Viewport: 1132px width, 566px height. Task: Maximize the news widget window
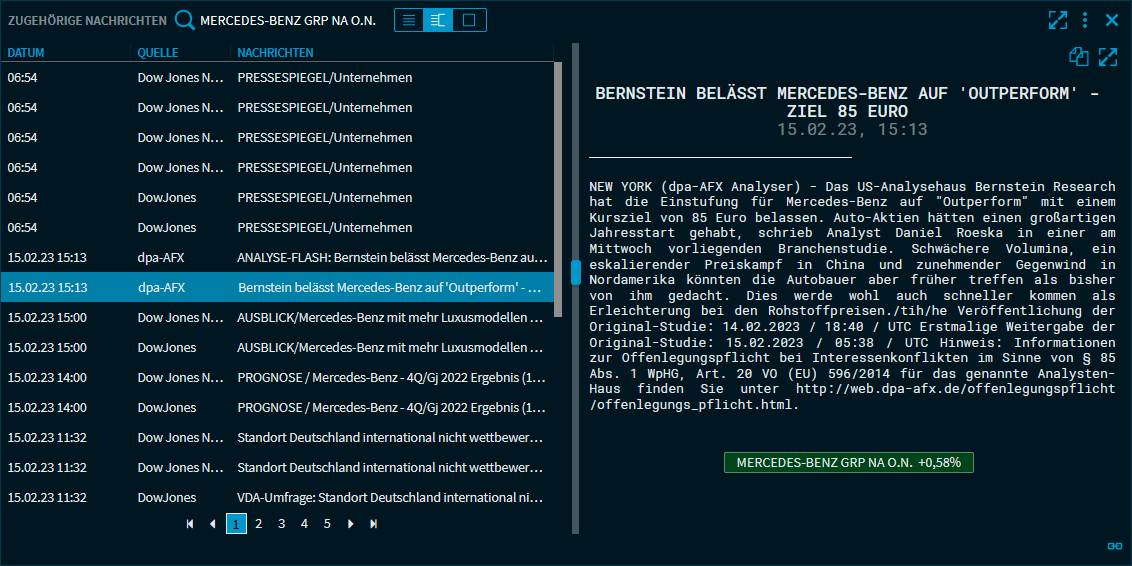point(1058,20)
